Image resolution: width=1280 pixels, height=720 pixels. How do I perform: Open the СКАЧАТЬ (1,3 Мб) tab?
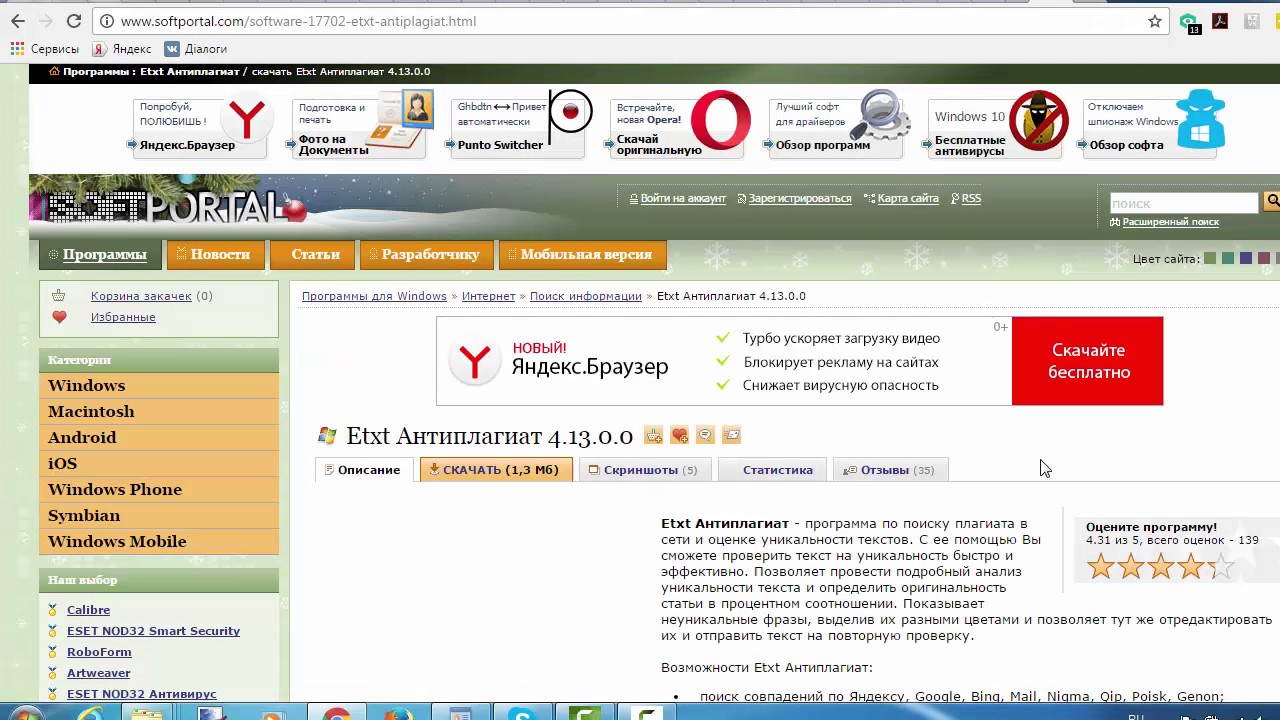pos(496,470)
